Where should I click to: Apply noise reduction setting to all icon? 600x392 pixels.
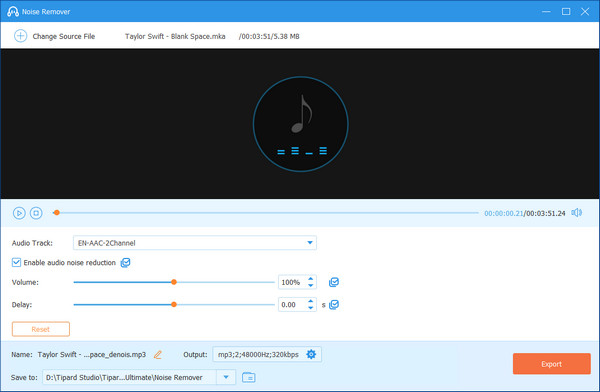pos(126,263)
